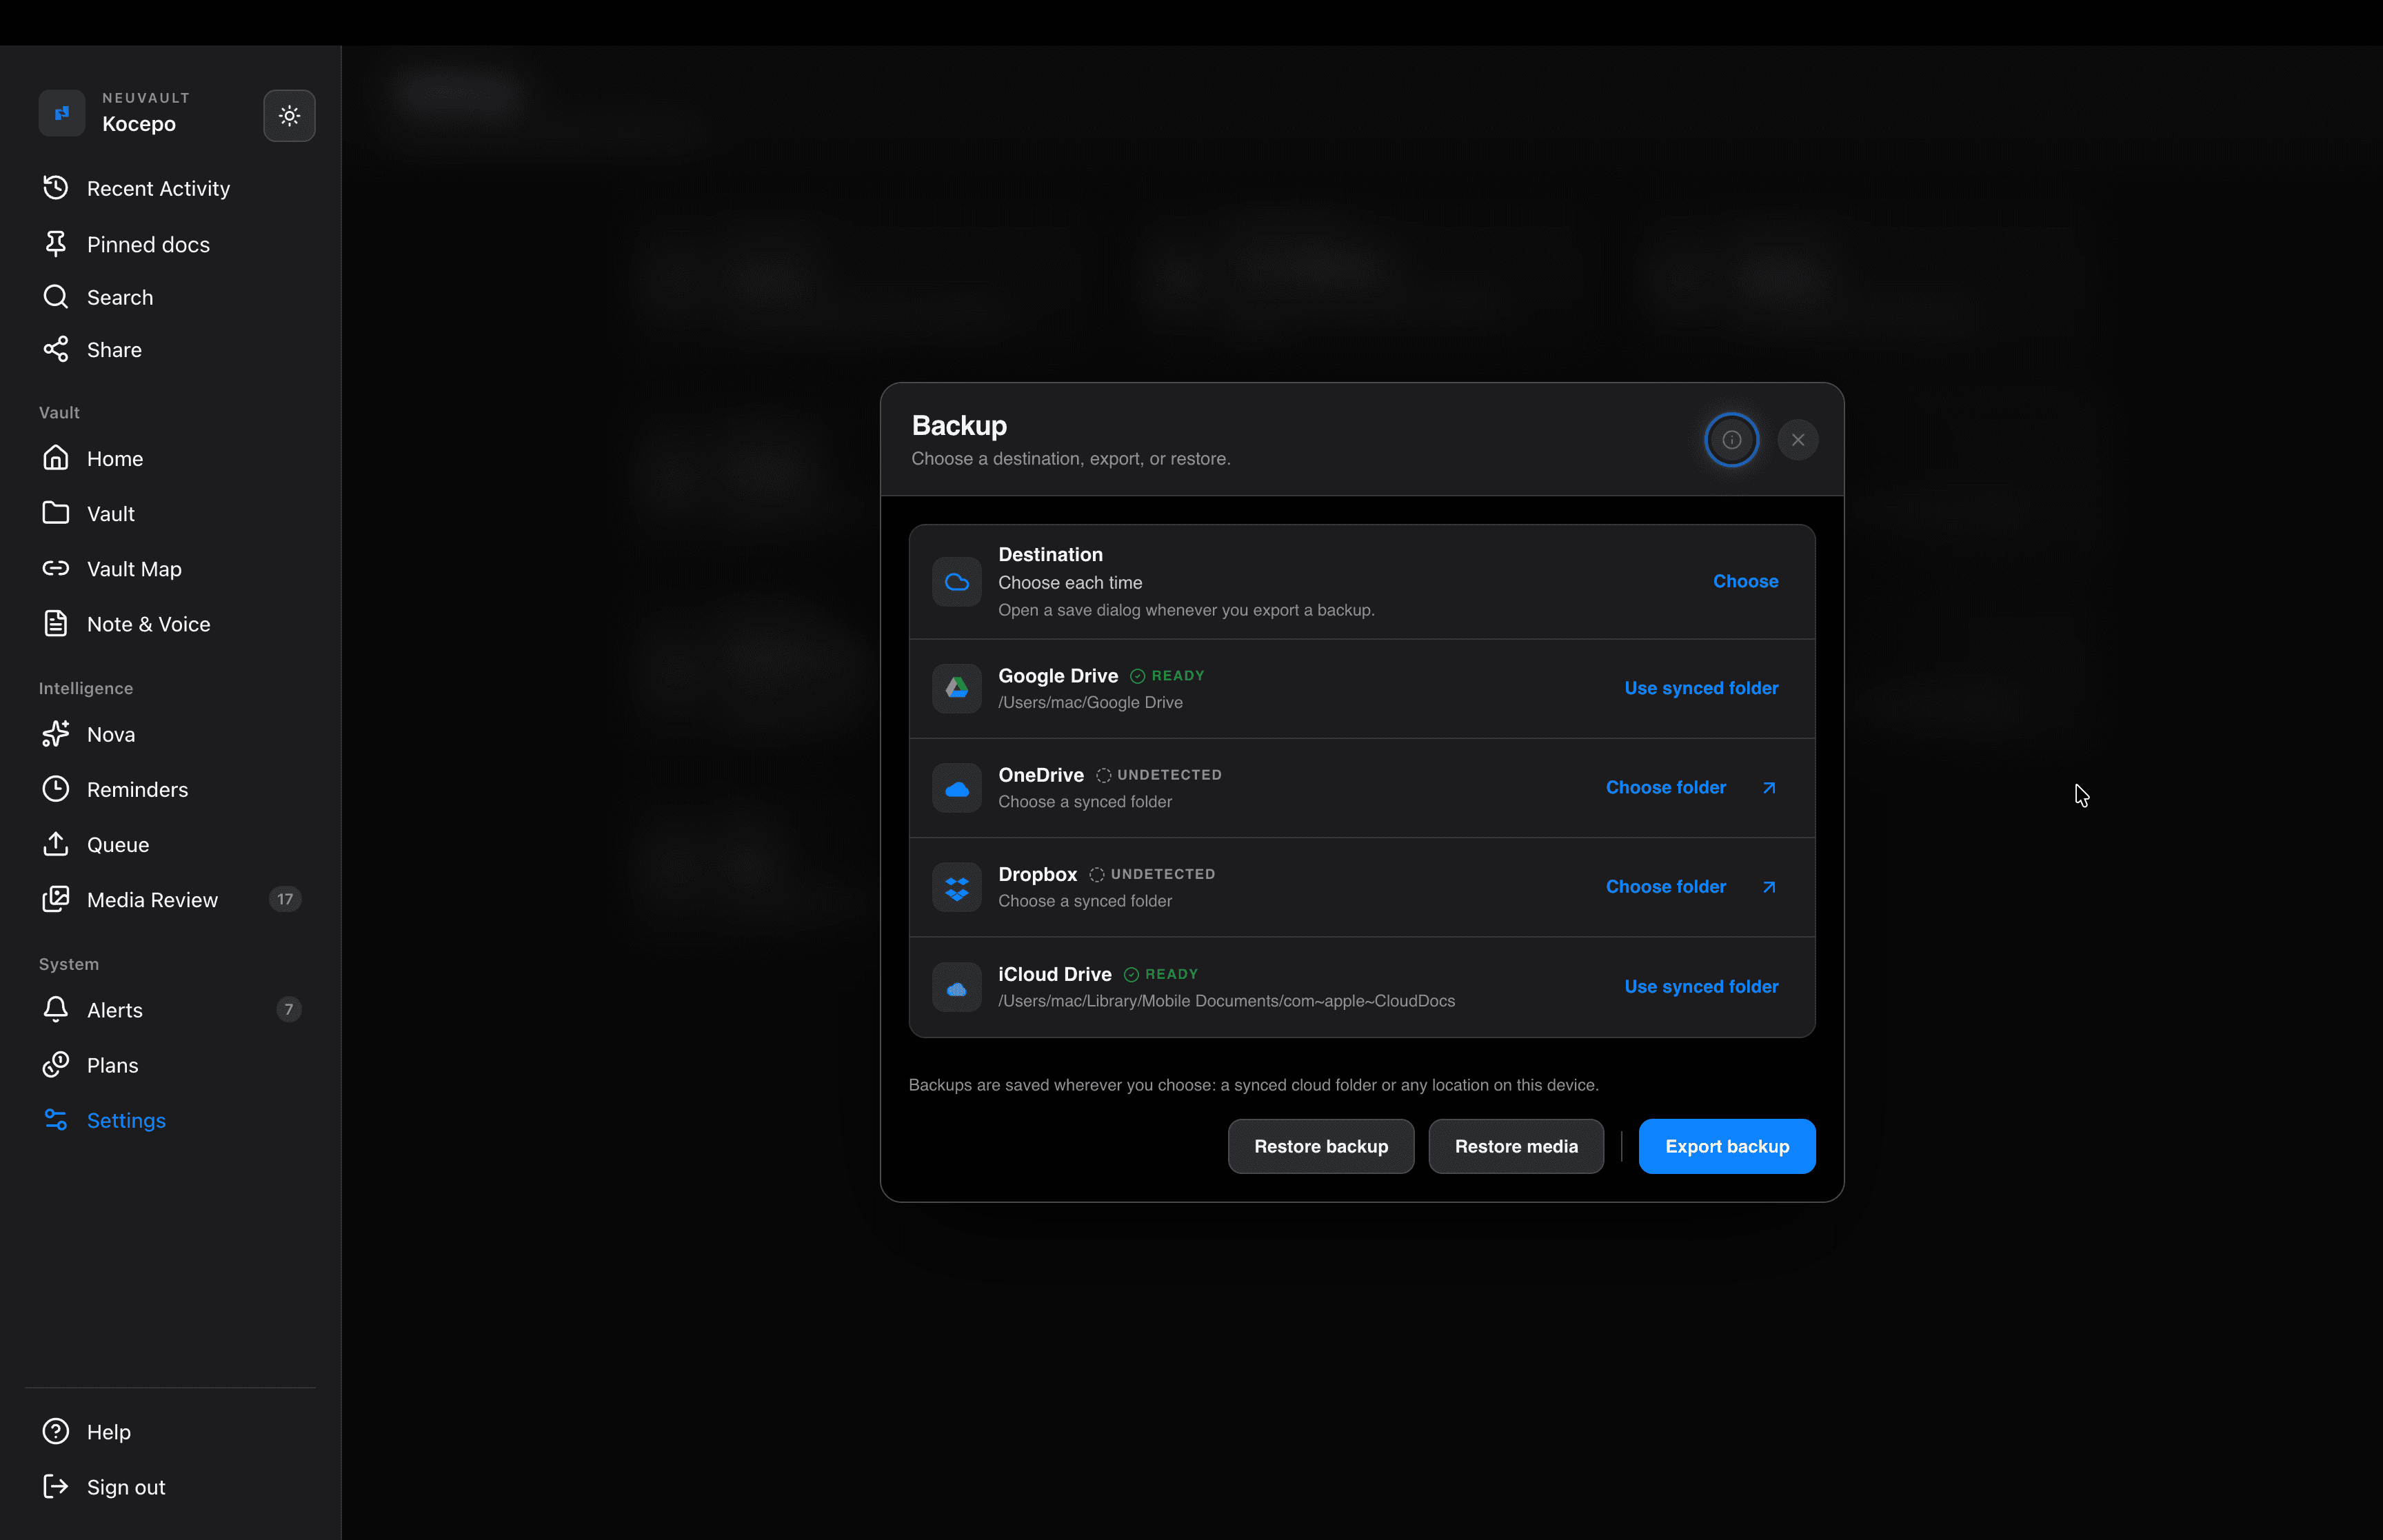Click Sign out
Image resolution: width=2383 pixels, height=1540 pixels.
tap(170, 1486)
